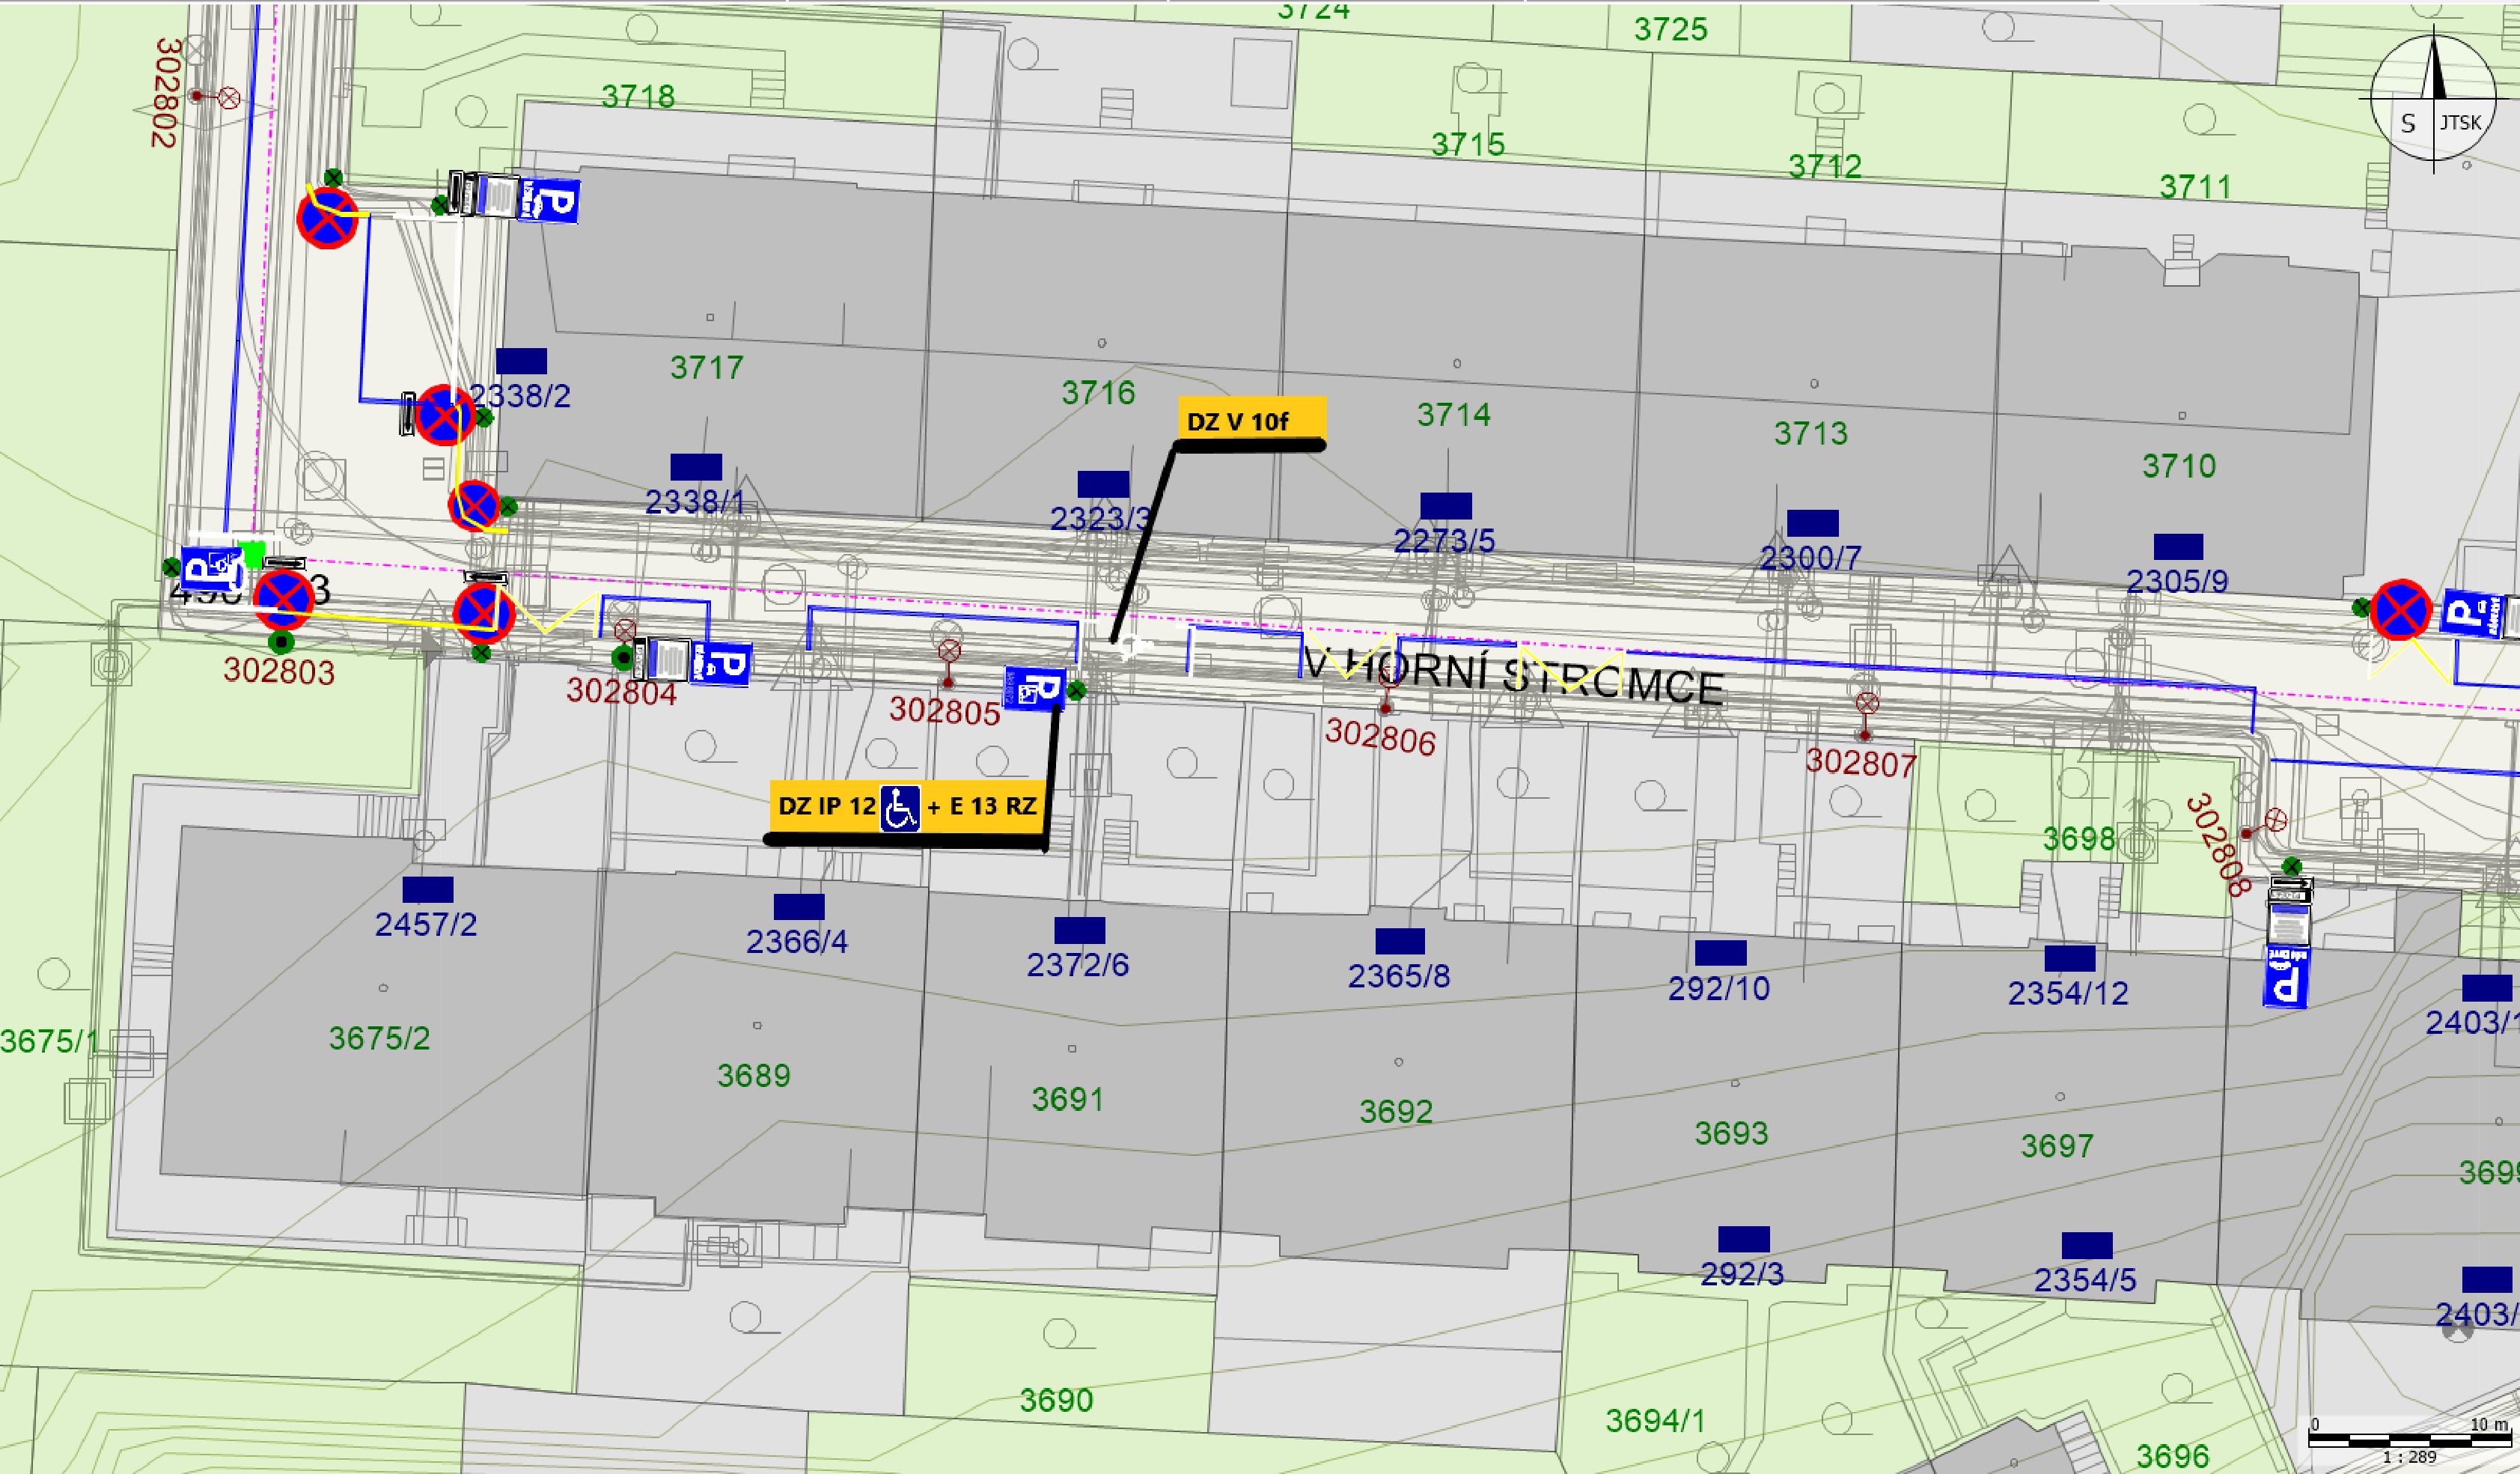
Task: Click the wheelchair symbol in DZ IP 12 label
Action: (x=899, y=808)
